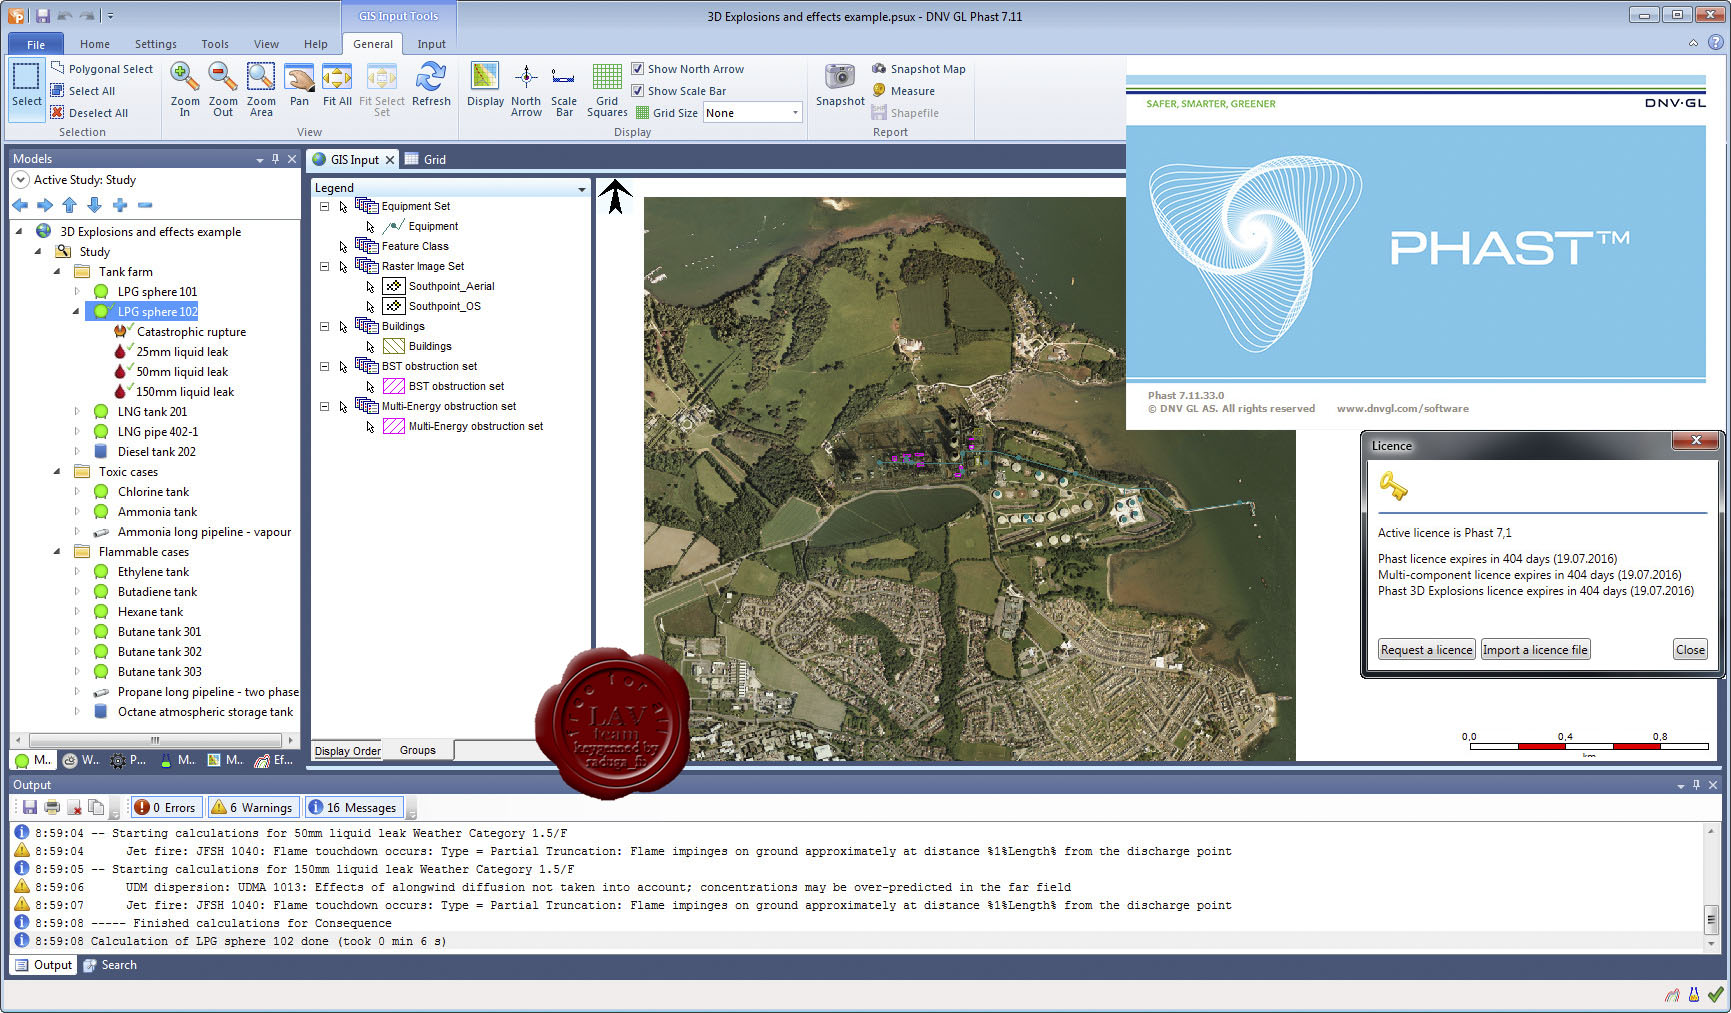Toggle 6 Warnings filter in Output
Image resolution: width=1731 pixels, height=1013 pixels.
(253, 807)
